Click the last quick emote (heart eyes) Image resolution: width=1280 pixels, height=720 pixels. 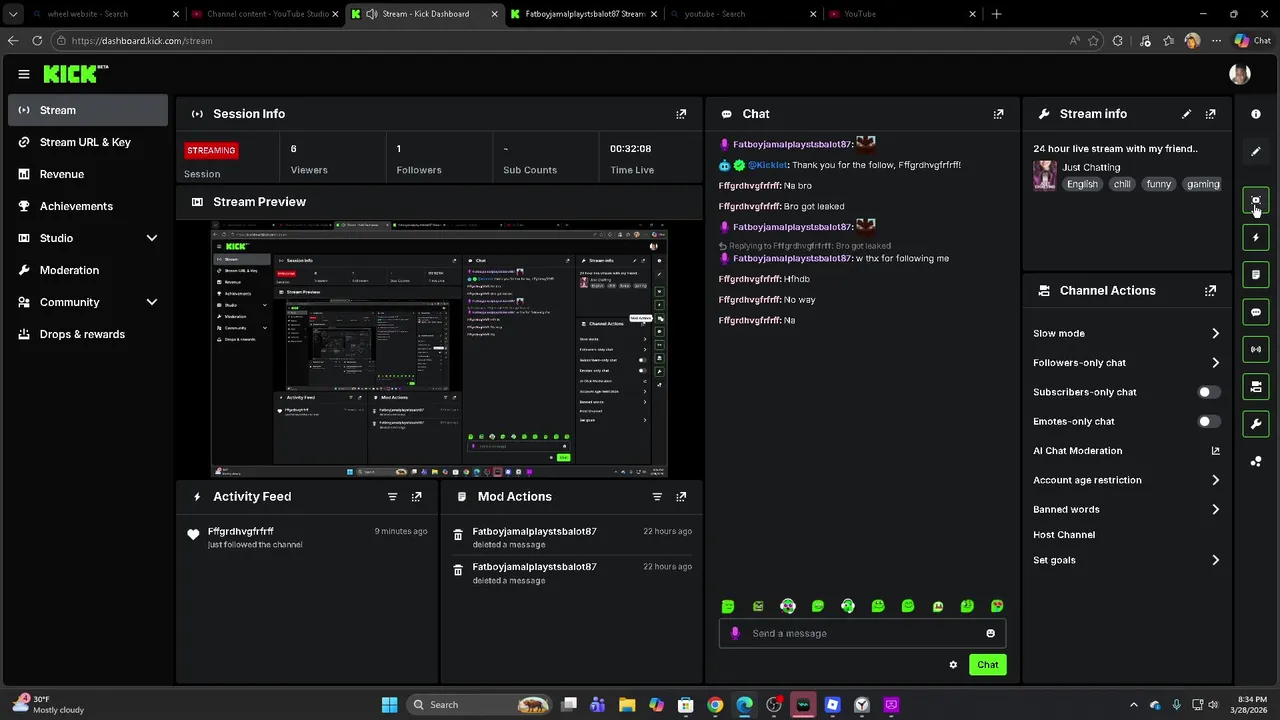point(997,606)
